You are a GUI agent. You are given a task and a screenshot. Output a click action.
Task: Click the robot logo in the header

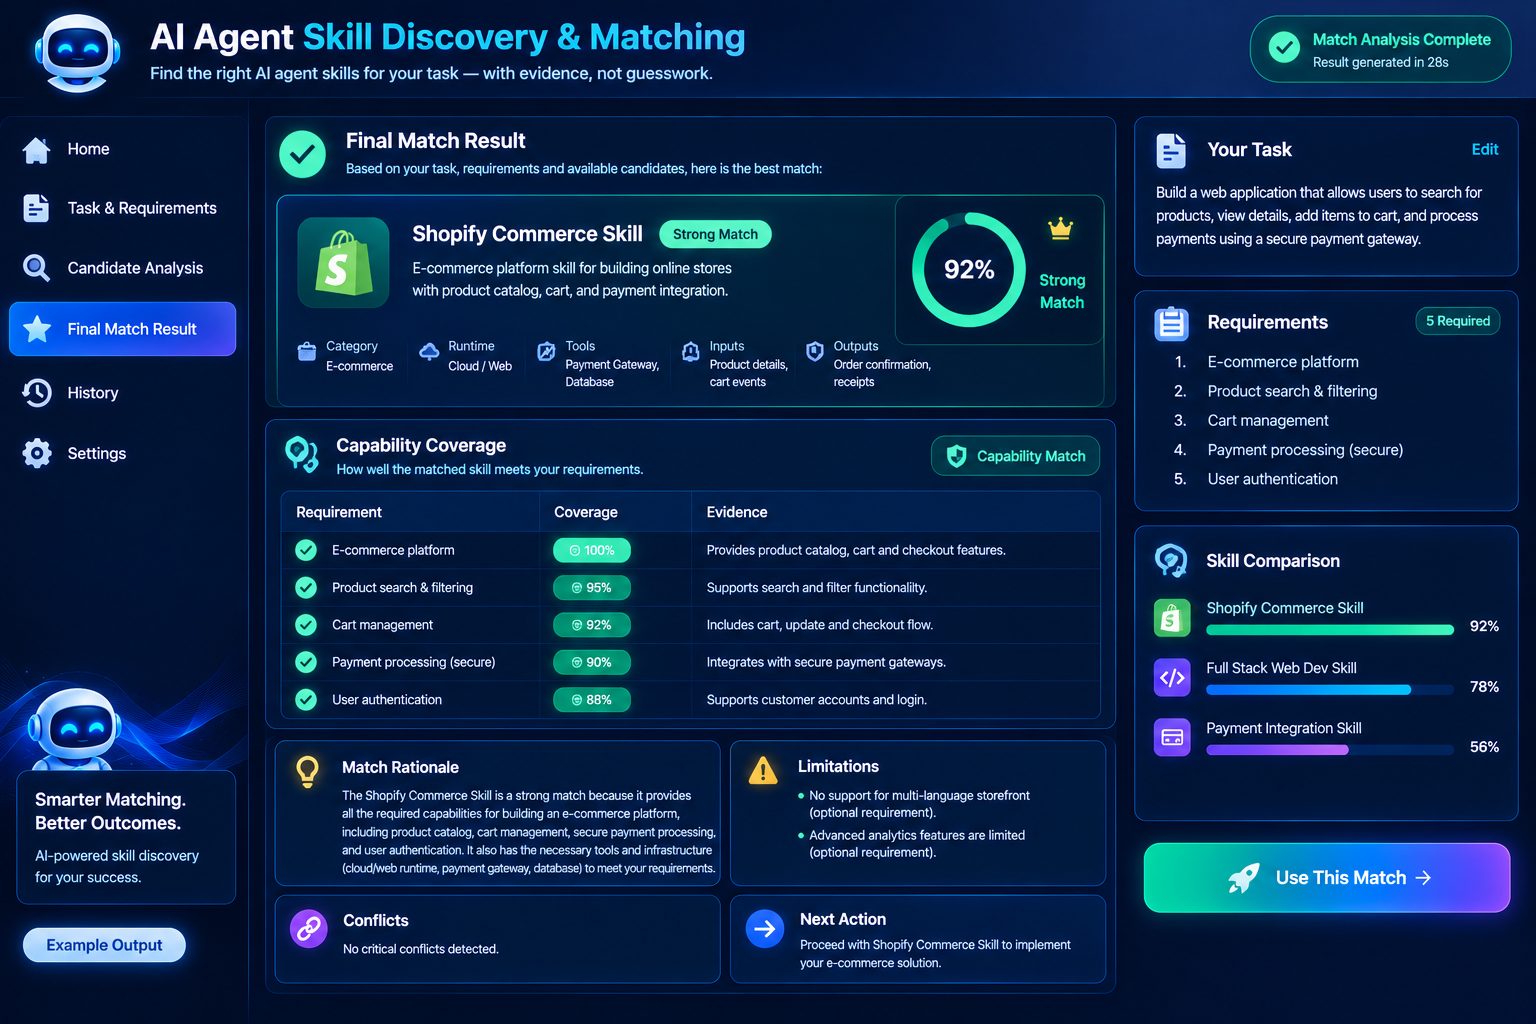78,52
